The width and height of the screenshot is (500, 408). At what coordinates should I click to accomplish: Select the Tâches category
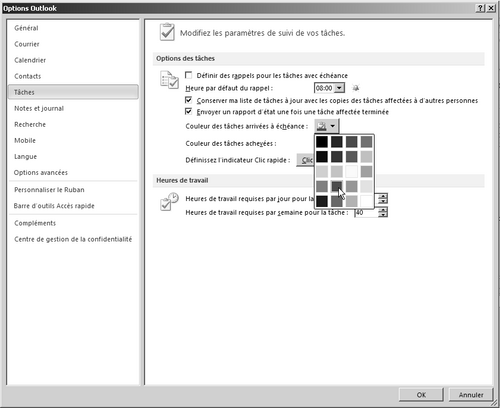click(73, 92)
